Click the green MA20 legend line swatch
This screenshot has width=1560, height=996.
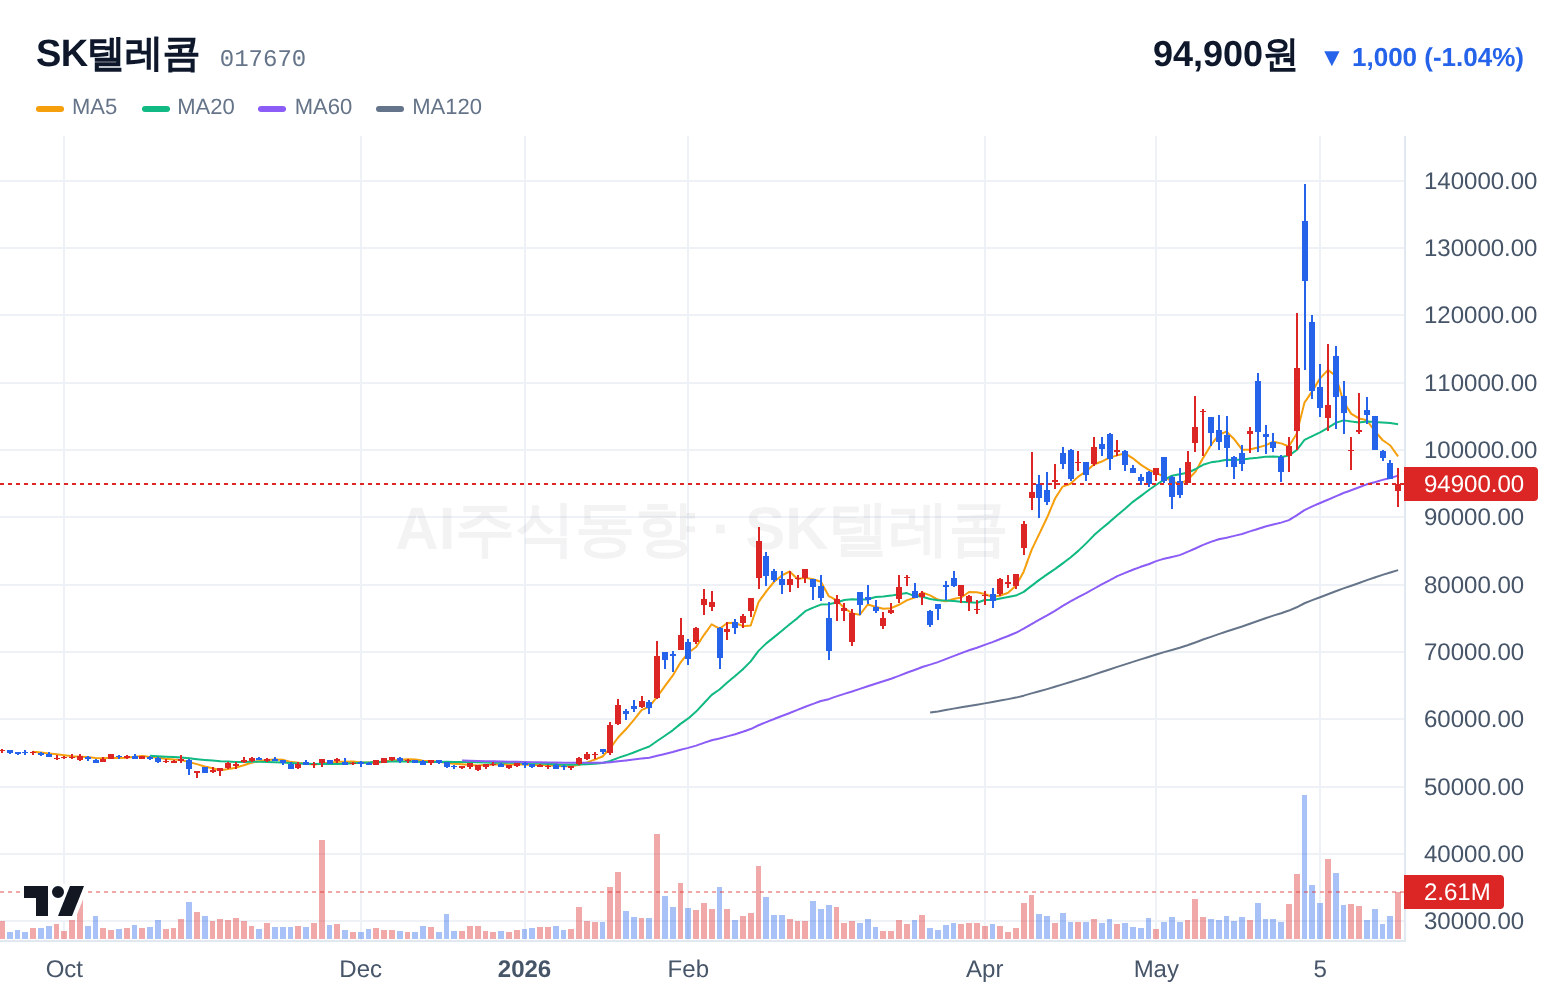(x=156, y=108)
